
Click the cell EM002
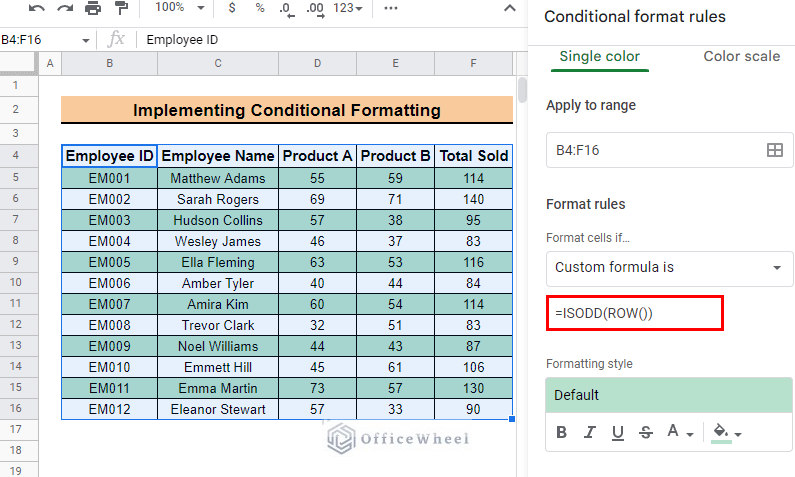click(x=110, y=199)
